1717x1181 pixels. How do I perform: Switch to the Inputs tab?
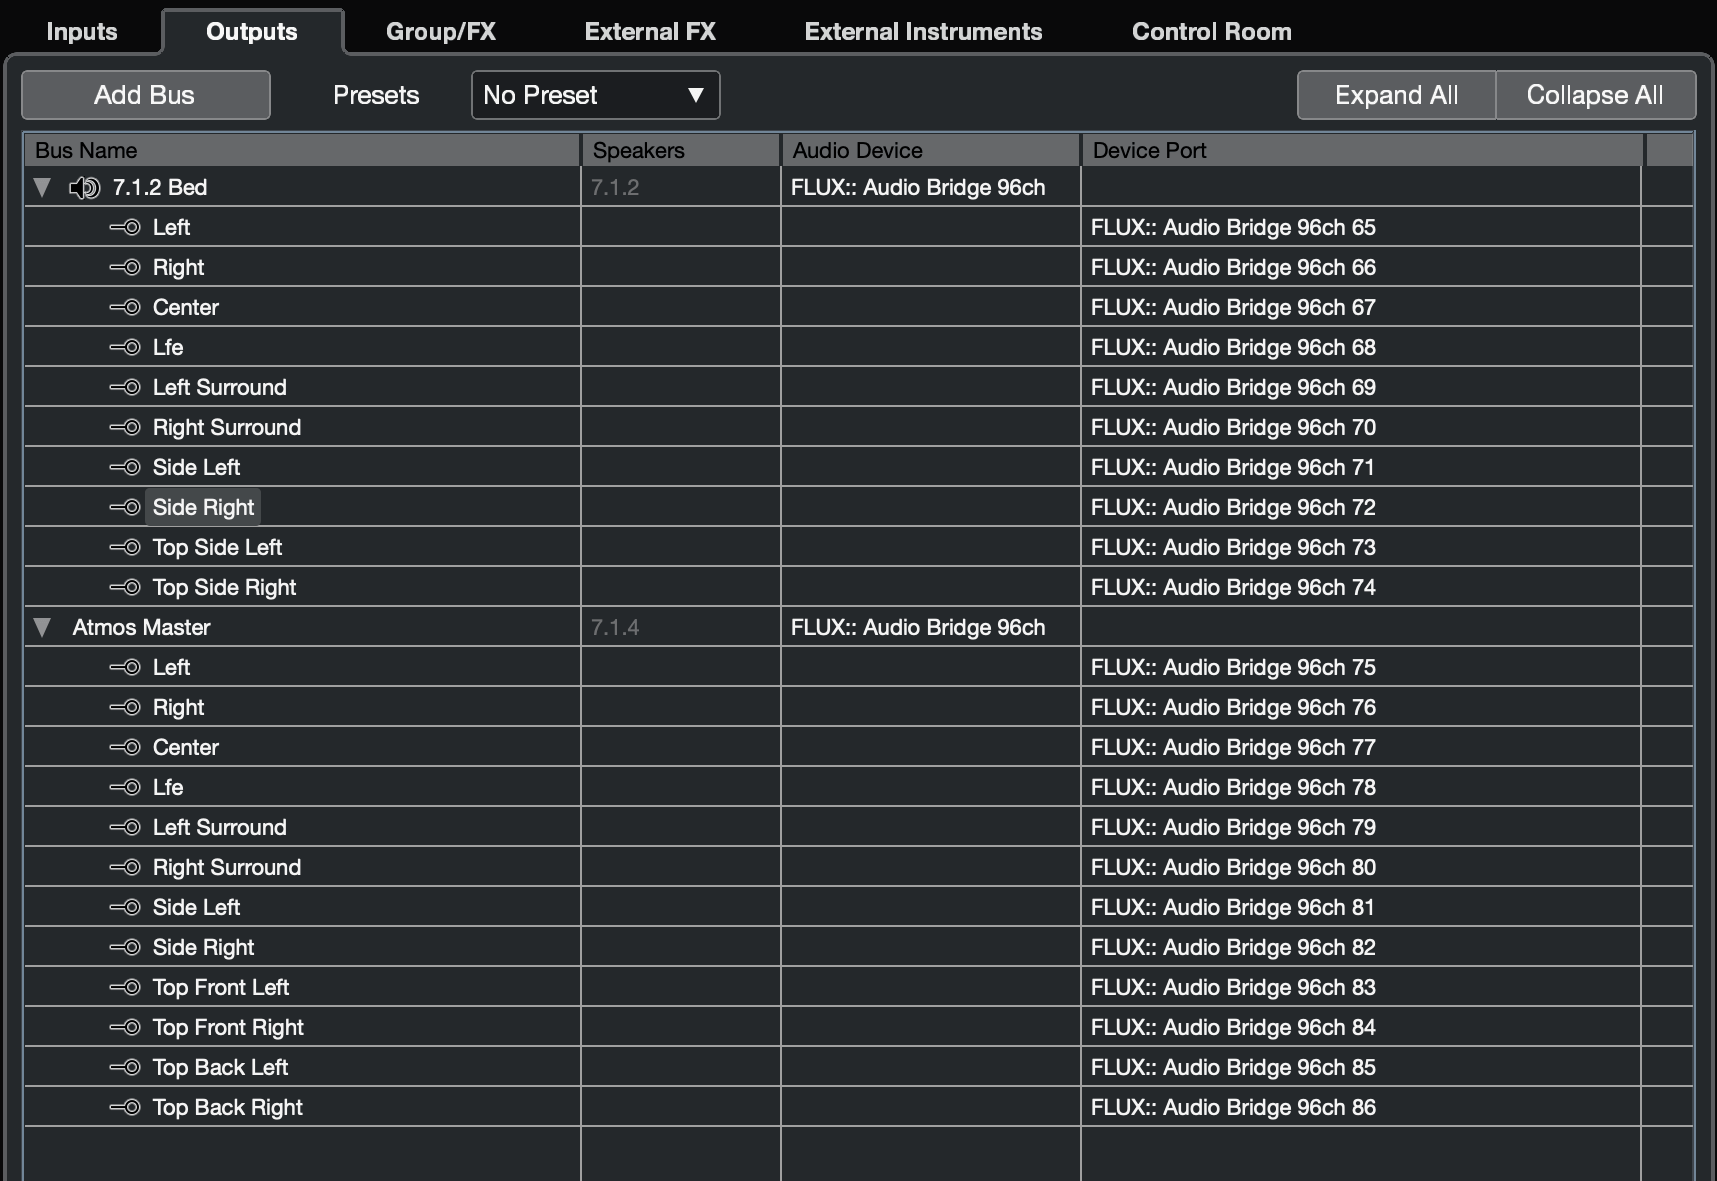(x=82, y=32)
